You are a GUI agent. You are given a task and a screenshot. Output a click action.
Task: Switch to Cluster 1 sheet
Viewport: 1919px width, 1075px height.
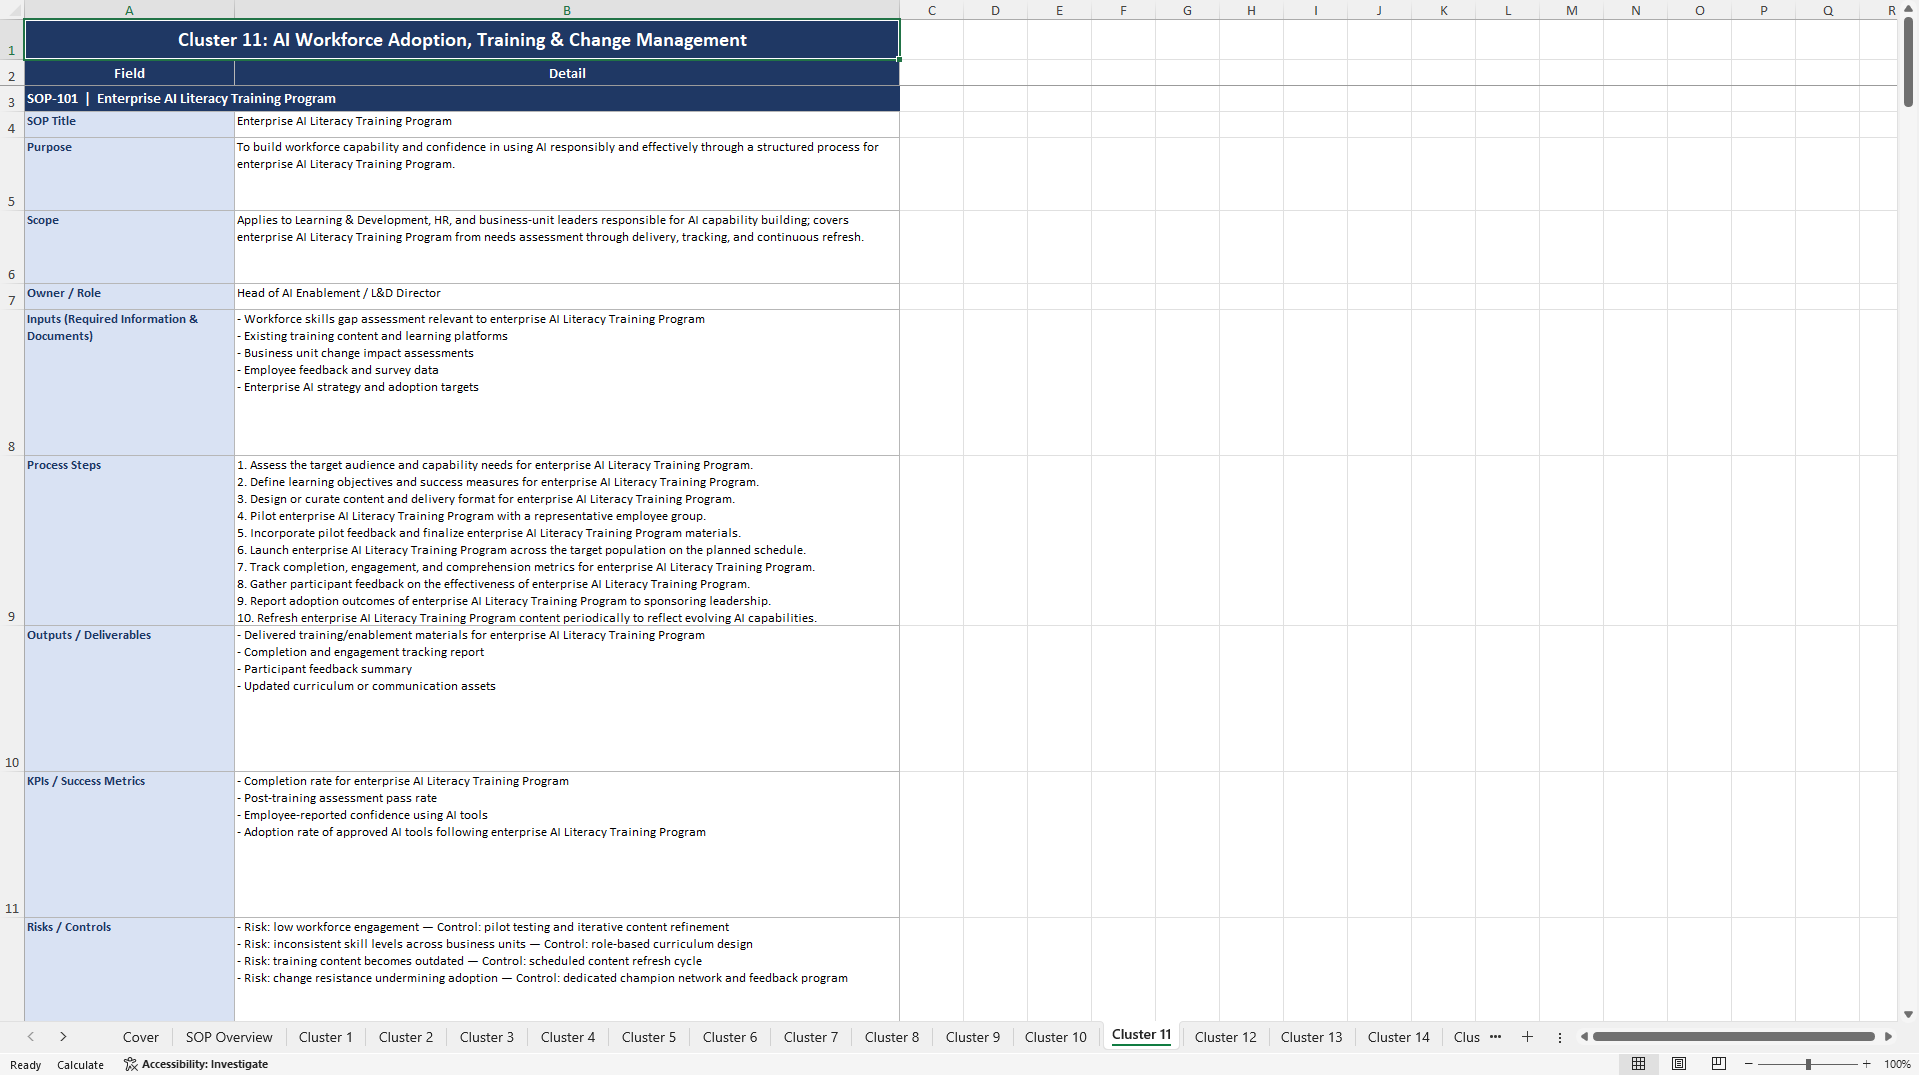pos(326,1037)
